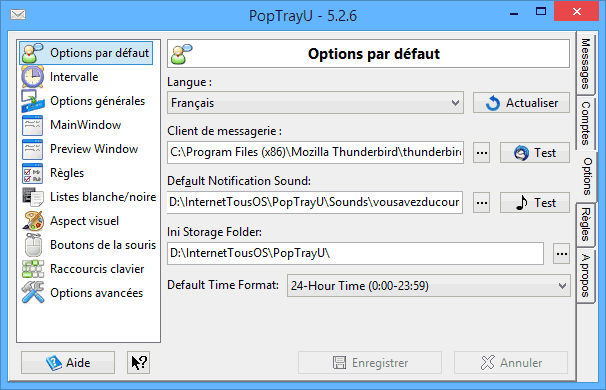Image resolution: width=606 pixels, height=390 pixels.
Task: Select Listes blanche/noire text entry
Action: click(x=103, y=197)
